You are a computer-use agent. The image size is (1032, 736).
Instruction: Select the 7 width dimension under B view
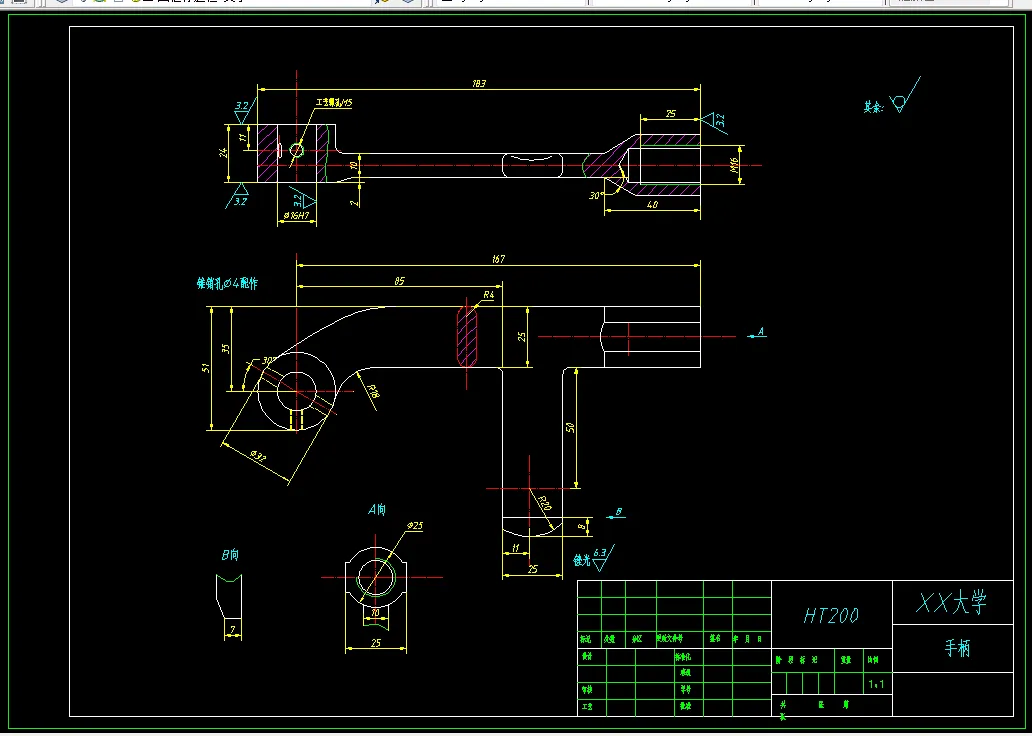point(232,631)
